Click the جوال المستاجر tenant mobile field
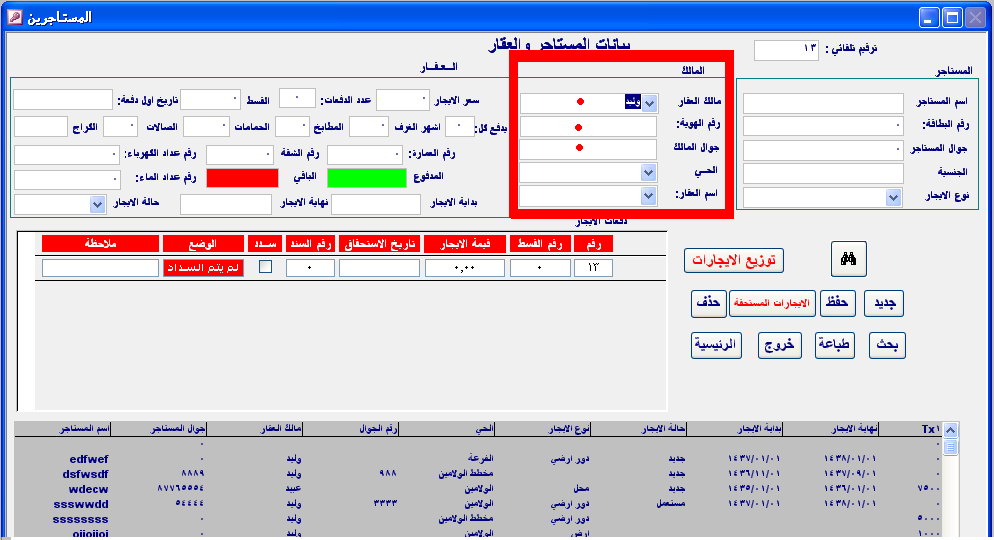 coord(823,150)
